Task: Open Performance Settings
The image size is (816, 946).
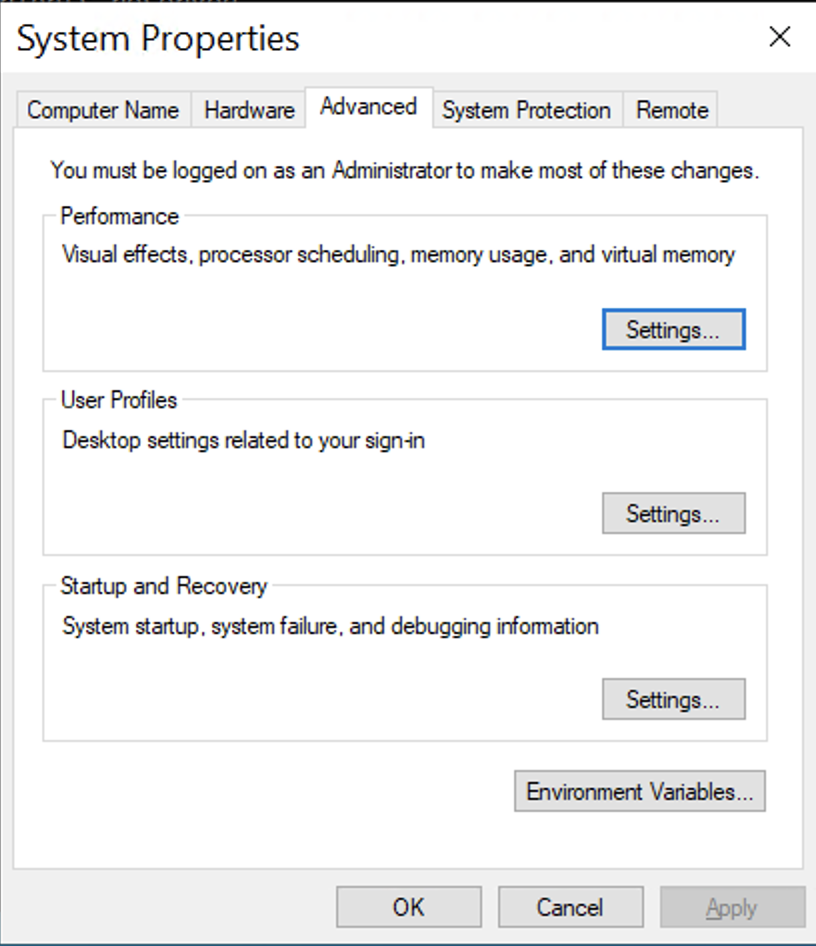Action: pos(673,329)
